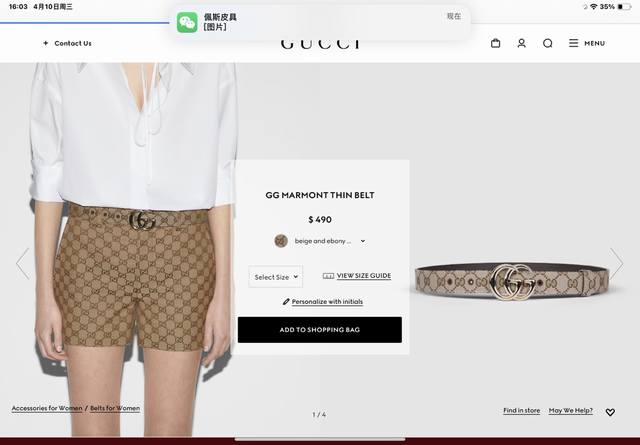Open the Select Size dropdown
640x445 pixels.
tap(276, 277)
